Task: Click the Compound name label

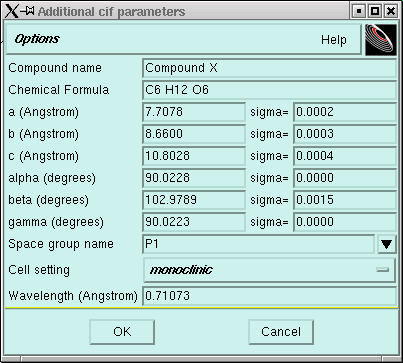Action: point(55,68)
